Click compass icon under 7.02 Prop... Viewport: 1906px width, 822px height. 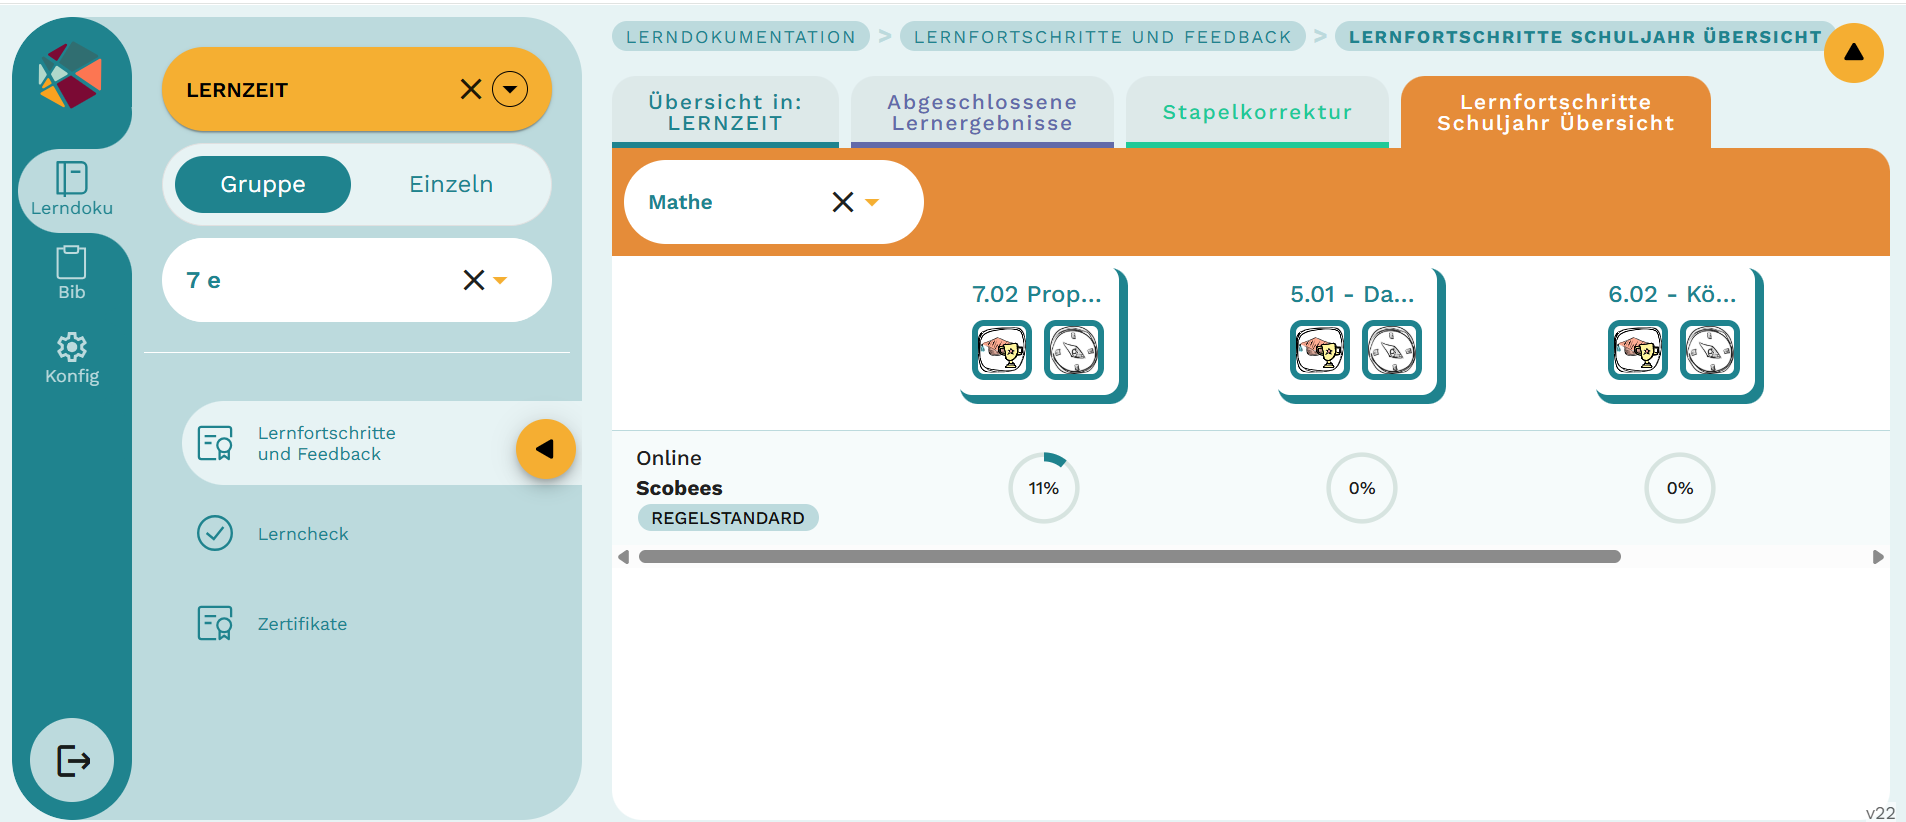point(1074,350)
